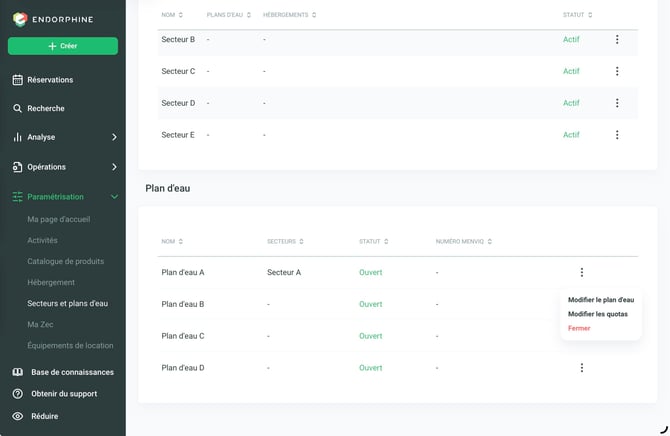
Task: Sort sectors by Statut column
Action: coord(577,15)
